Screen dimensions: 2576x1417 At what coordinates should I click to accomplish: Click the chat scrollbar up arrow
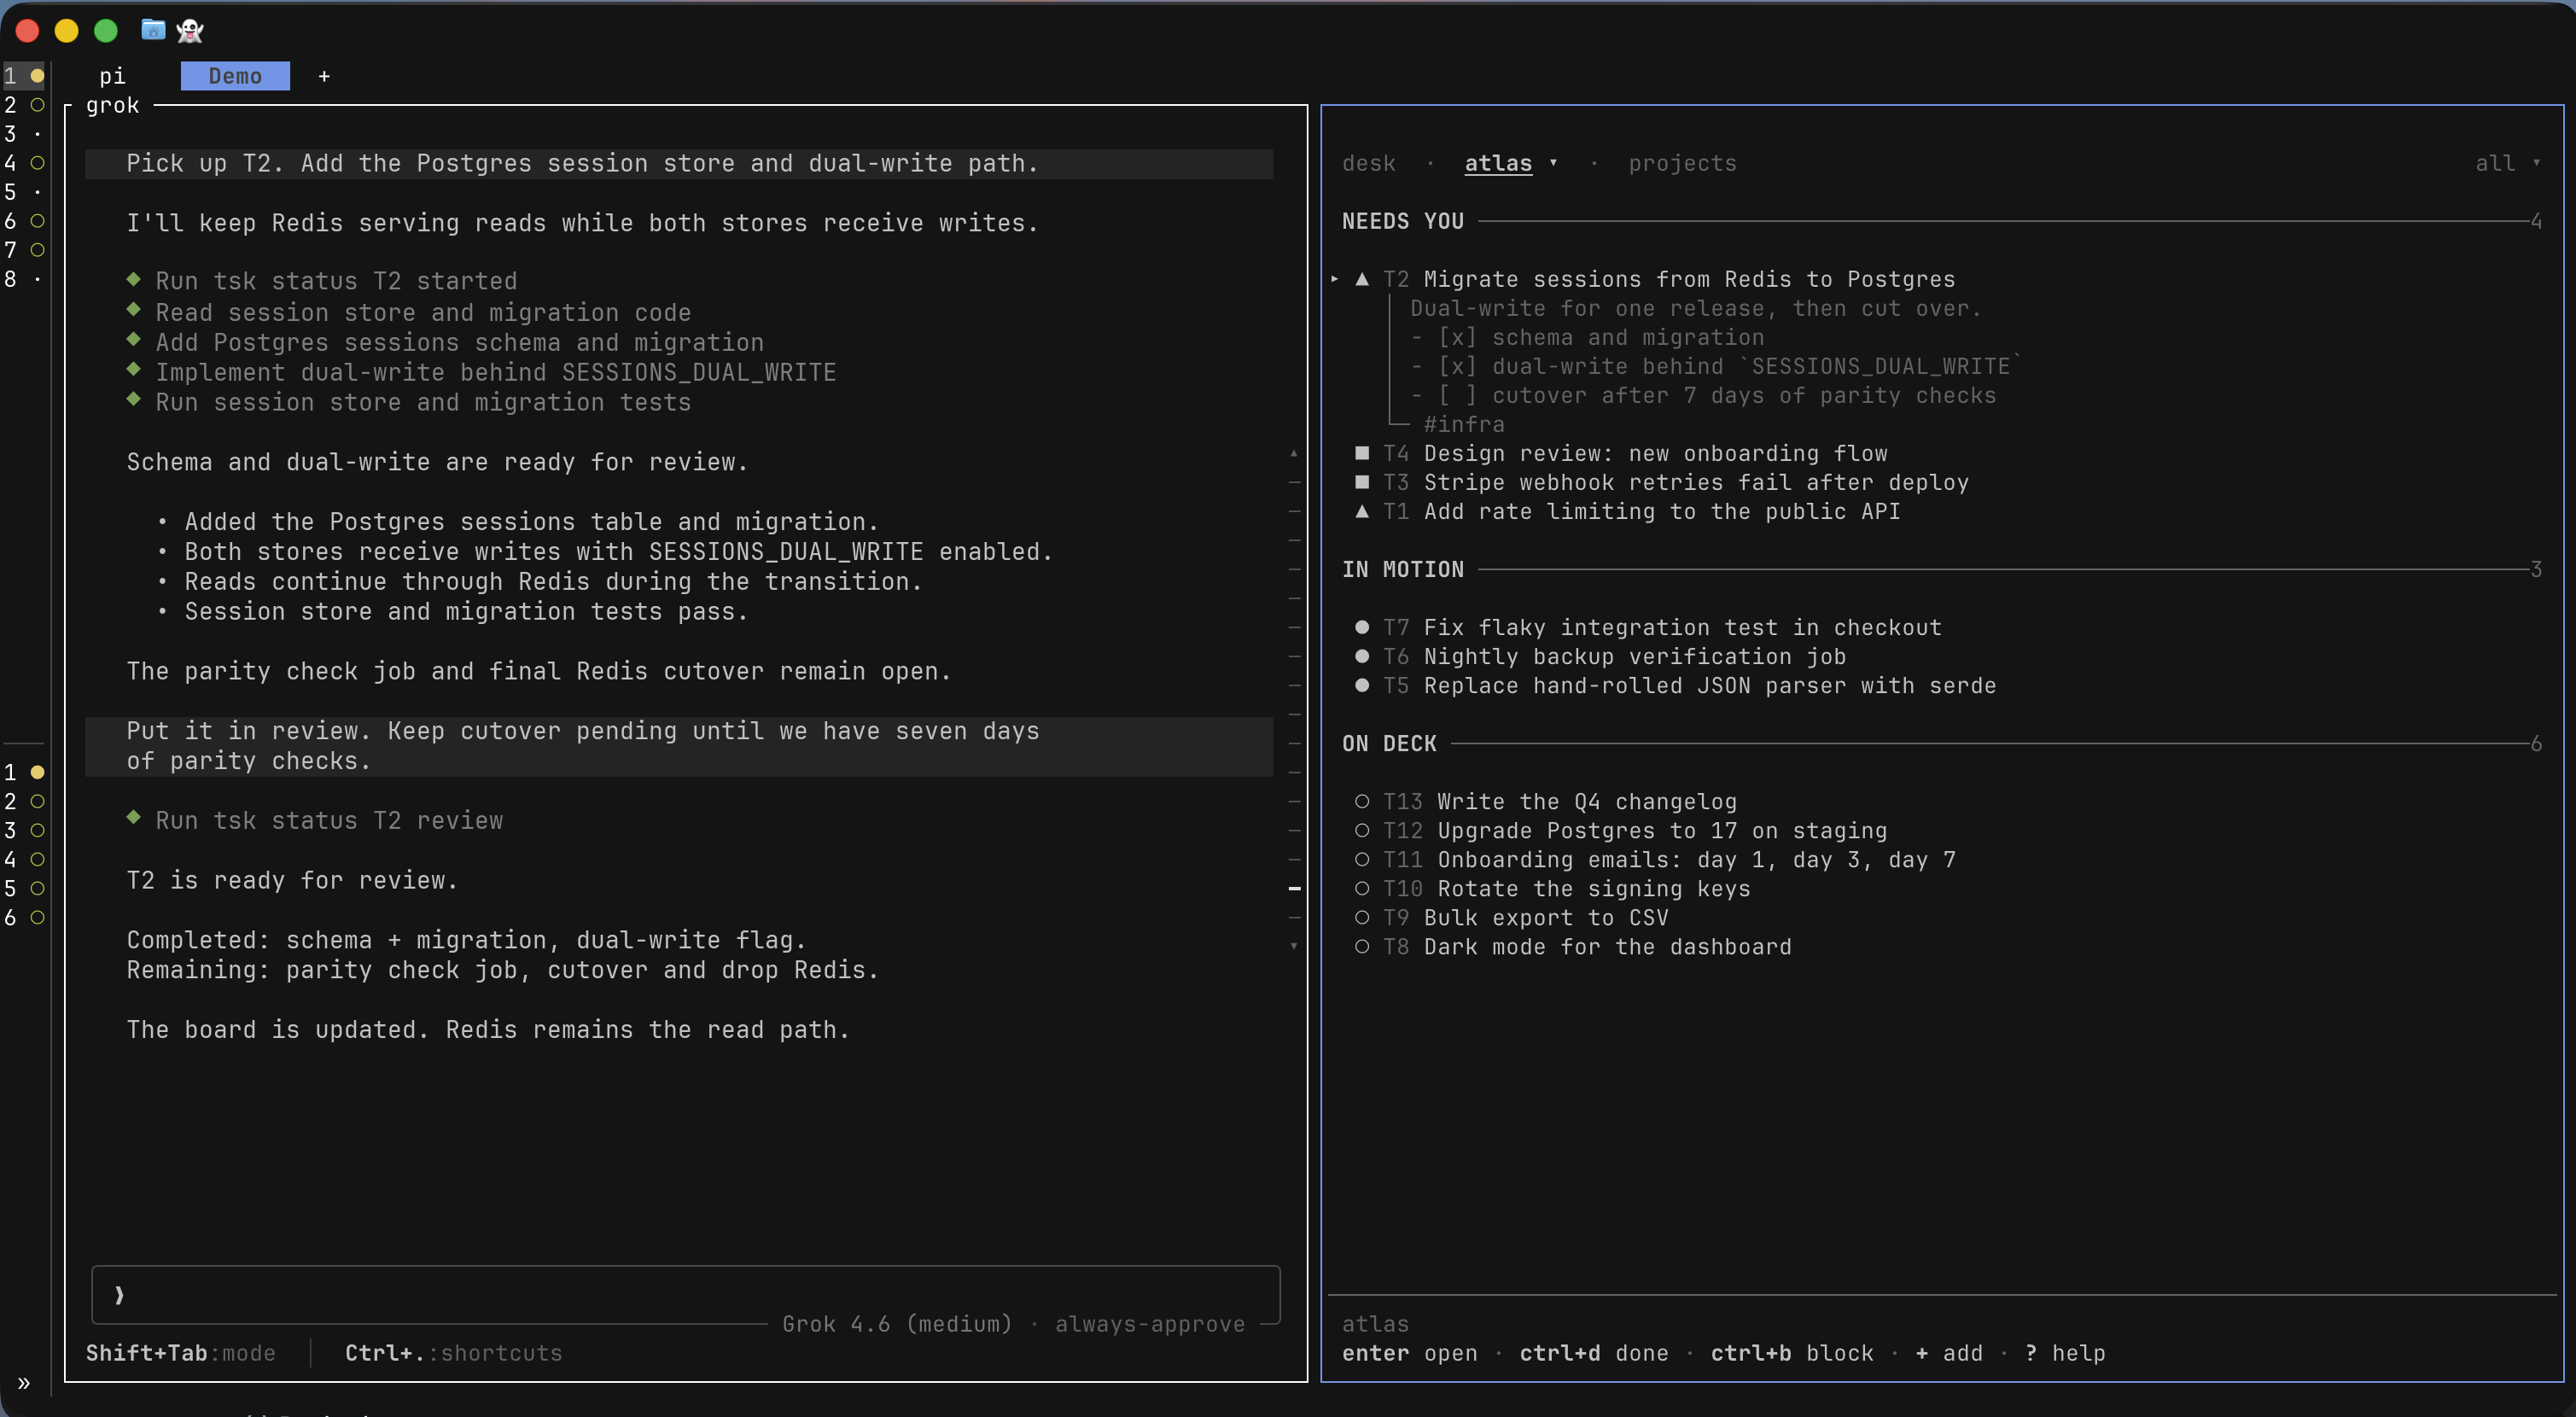(x=1294, y=453)
